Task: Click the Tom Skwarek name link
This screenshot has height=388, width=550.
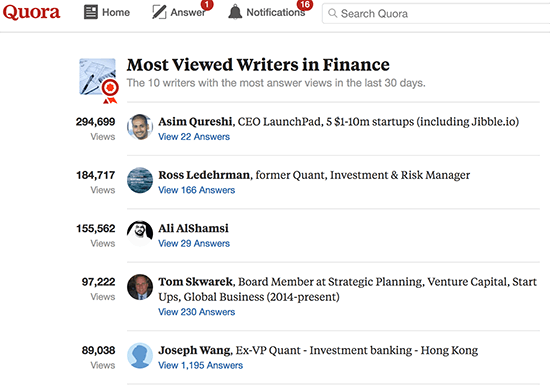Action: (x=195, y=282)
